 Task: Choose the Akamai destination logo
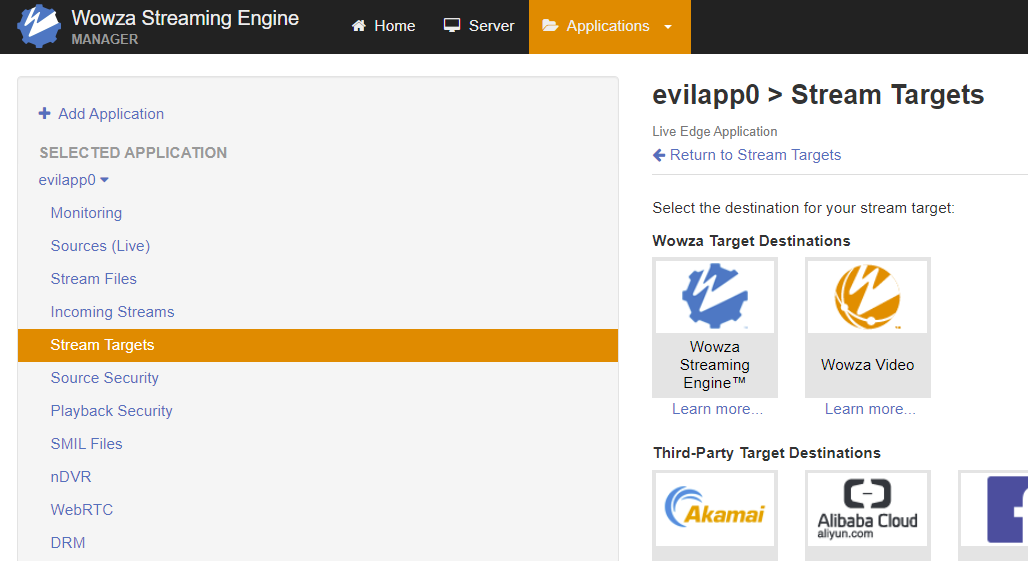click(715, 509)
